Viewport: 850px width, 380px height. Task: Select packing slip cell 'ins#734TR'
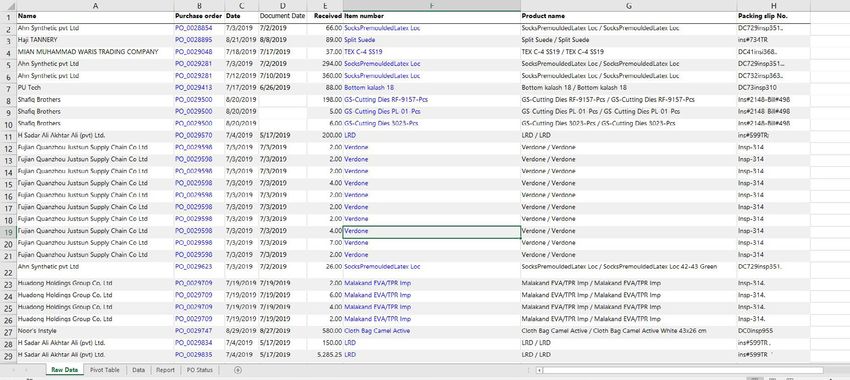pos(774,40)
